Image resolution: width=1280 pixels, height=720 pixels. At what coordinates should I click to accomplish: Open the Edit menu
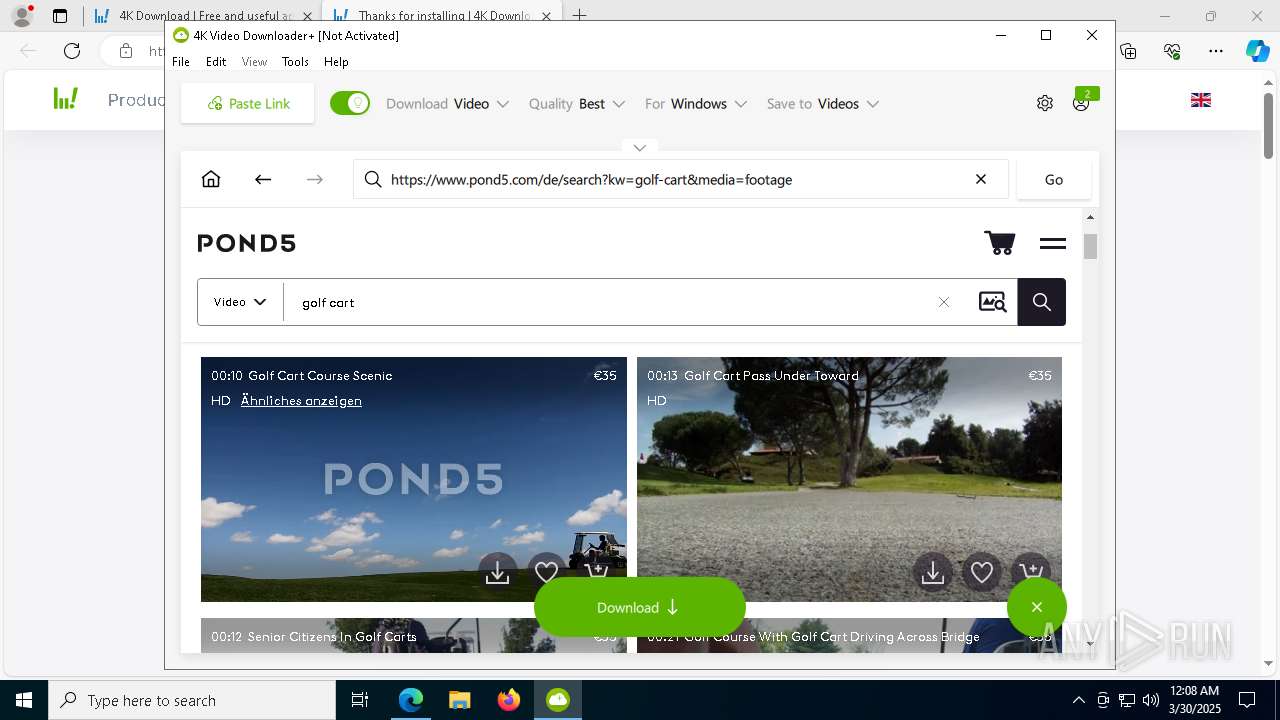(216, 62)
